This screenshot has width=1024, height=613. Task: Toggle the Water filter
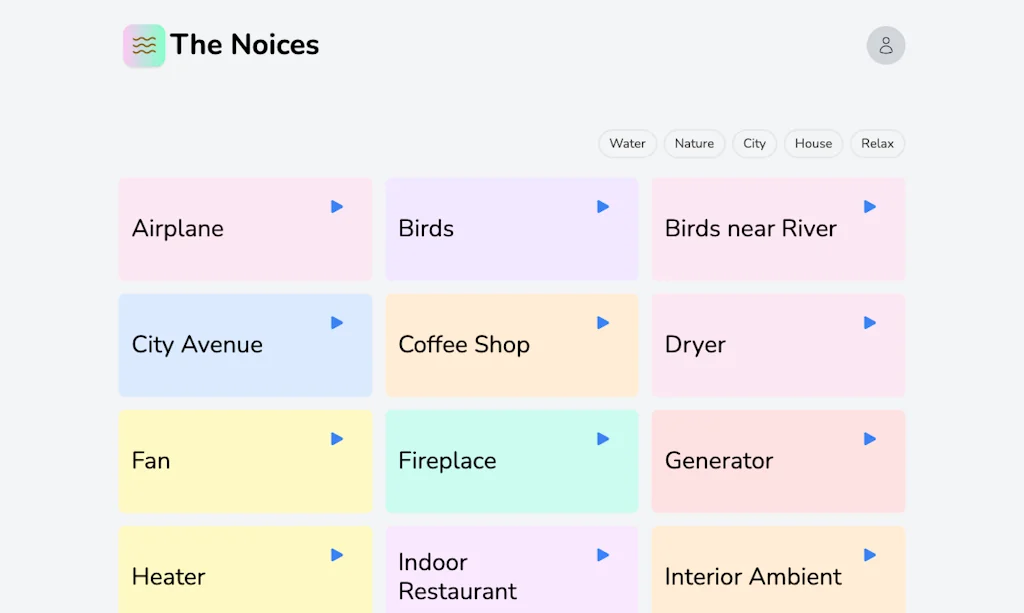[627, 143]
